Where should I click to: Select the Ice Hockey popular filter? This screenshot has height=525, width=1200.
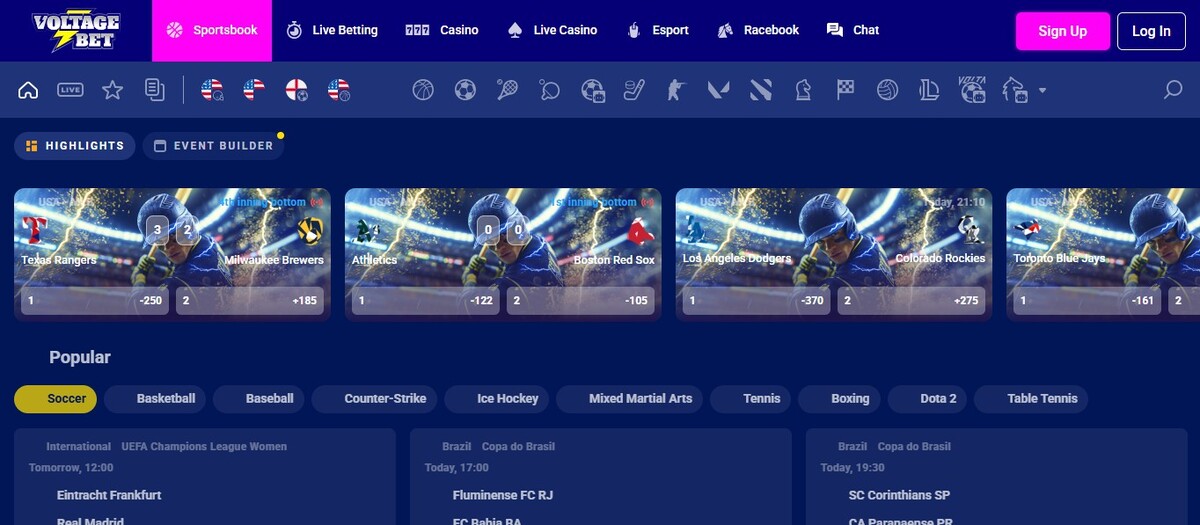point(498,399)
